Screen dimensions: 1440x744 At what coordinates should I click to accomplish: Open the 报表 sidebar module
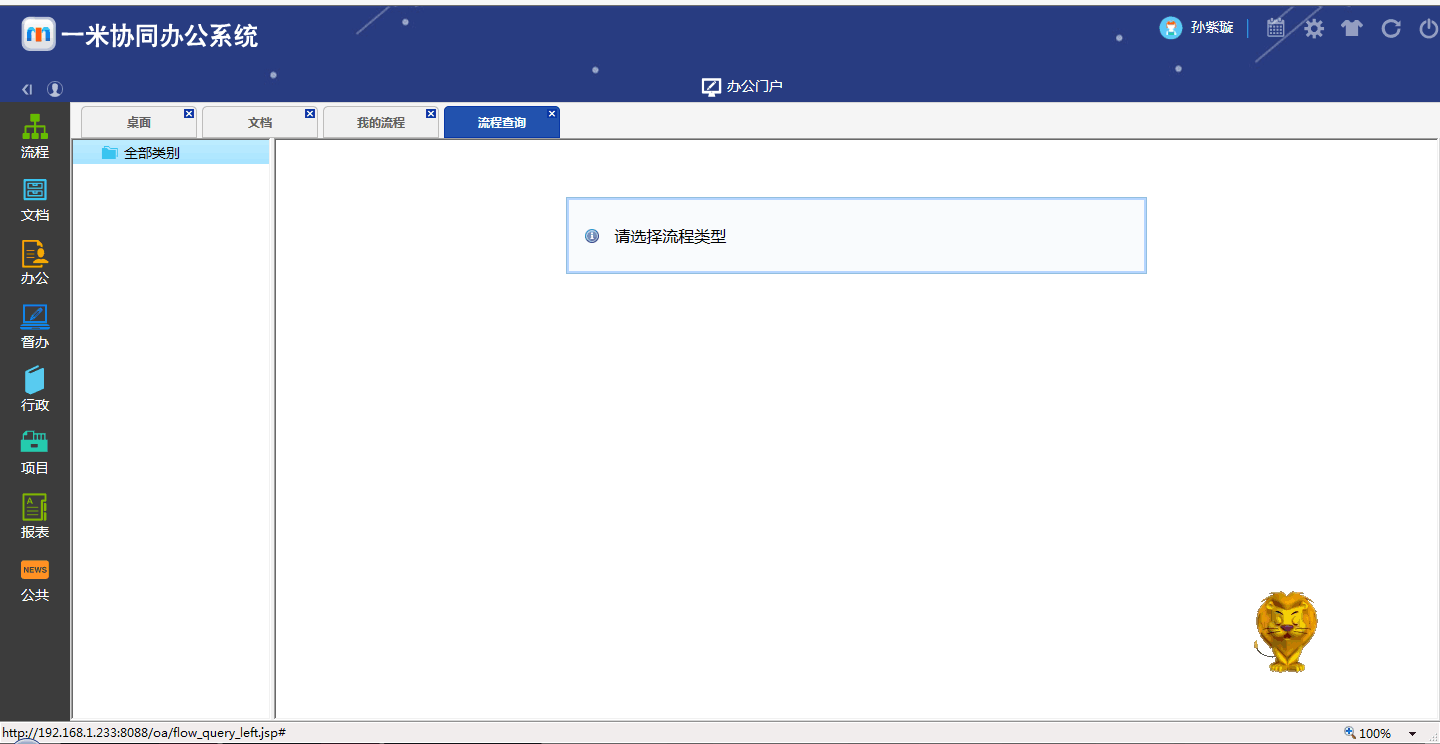click(35, 516)
